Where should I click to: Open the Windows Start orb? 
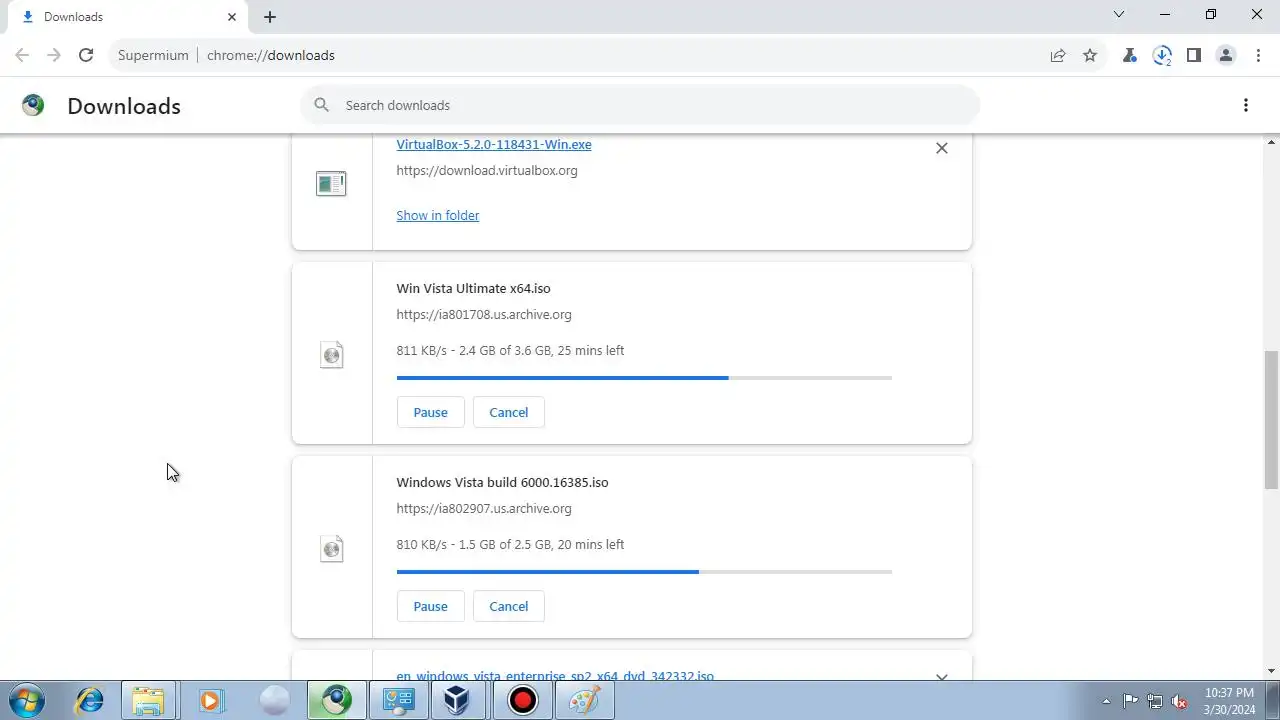pyautogui.click(x=27, y=701)
